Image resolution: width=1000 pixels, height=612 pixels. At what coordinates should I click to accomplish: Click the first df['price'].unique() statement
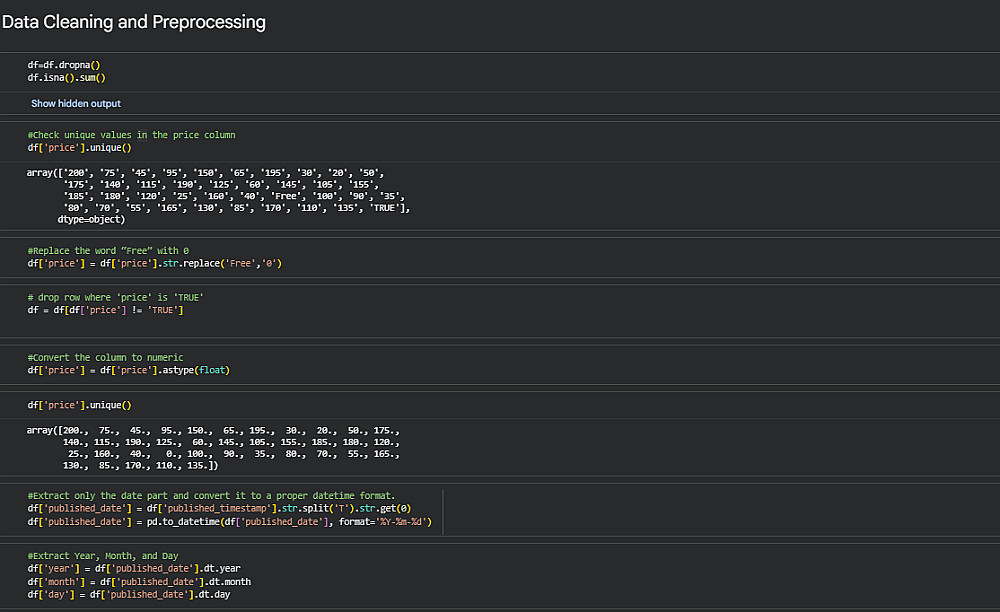click(x=79, y=147)
